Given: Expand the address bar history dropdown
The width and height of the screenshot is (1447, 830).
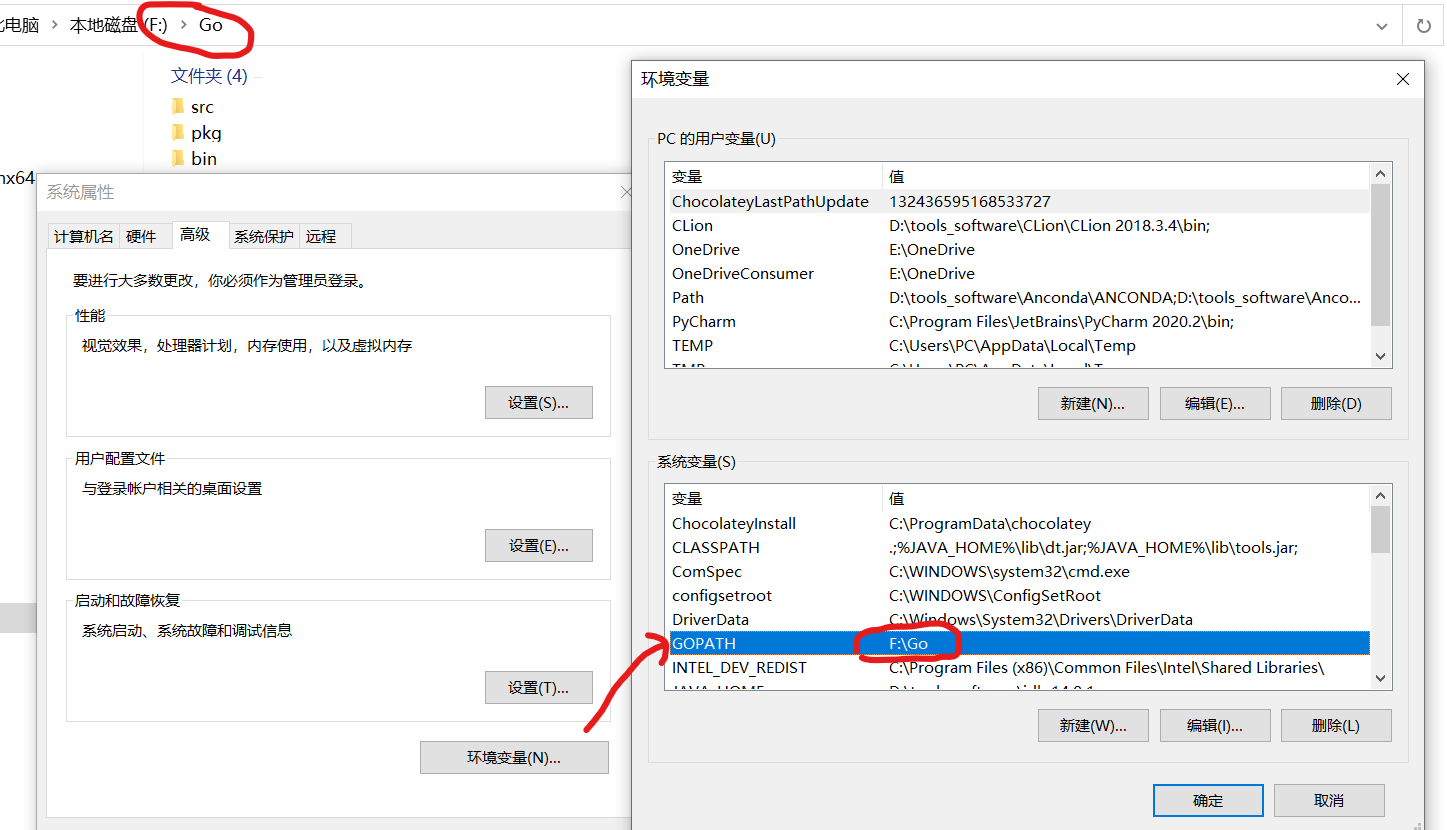Looking at the screenshot, I should [1382, 26].
